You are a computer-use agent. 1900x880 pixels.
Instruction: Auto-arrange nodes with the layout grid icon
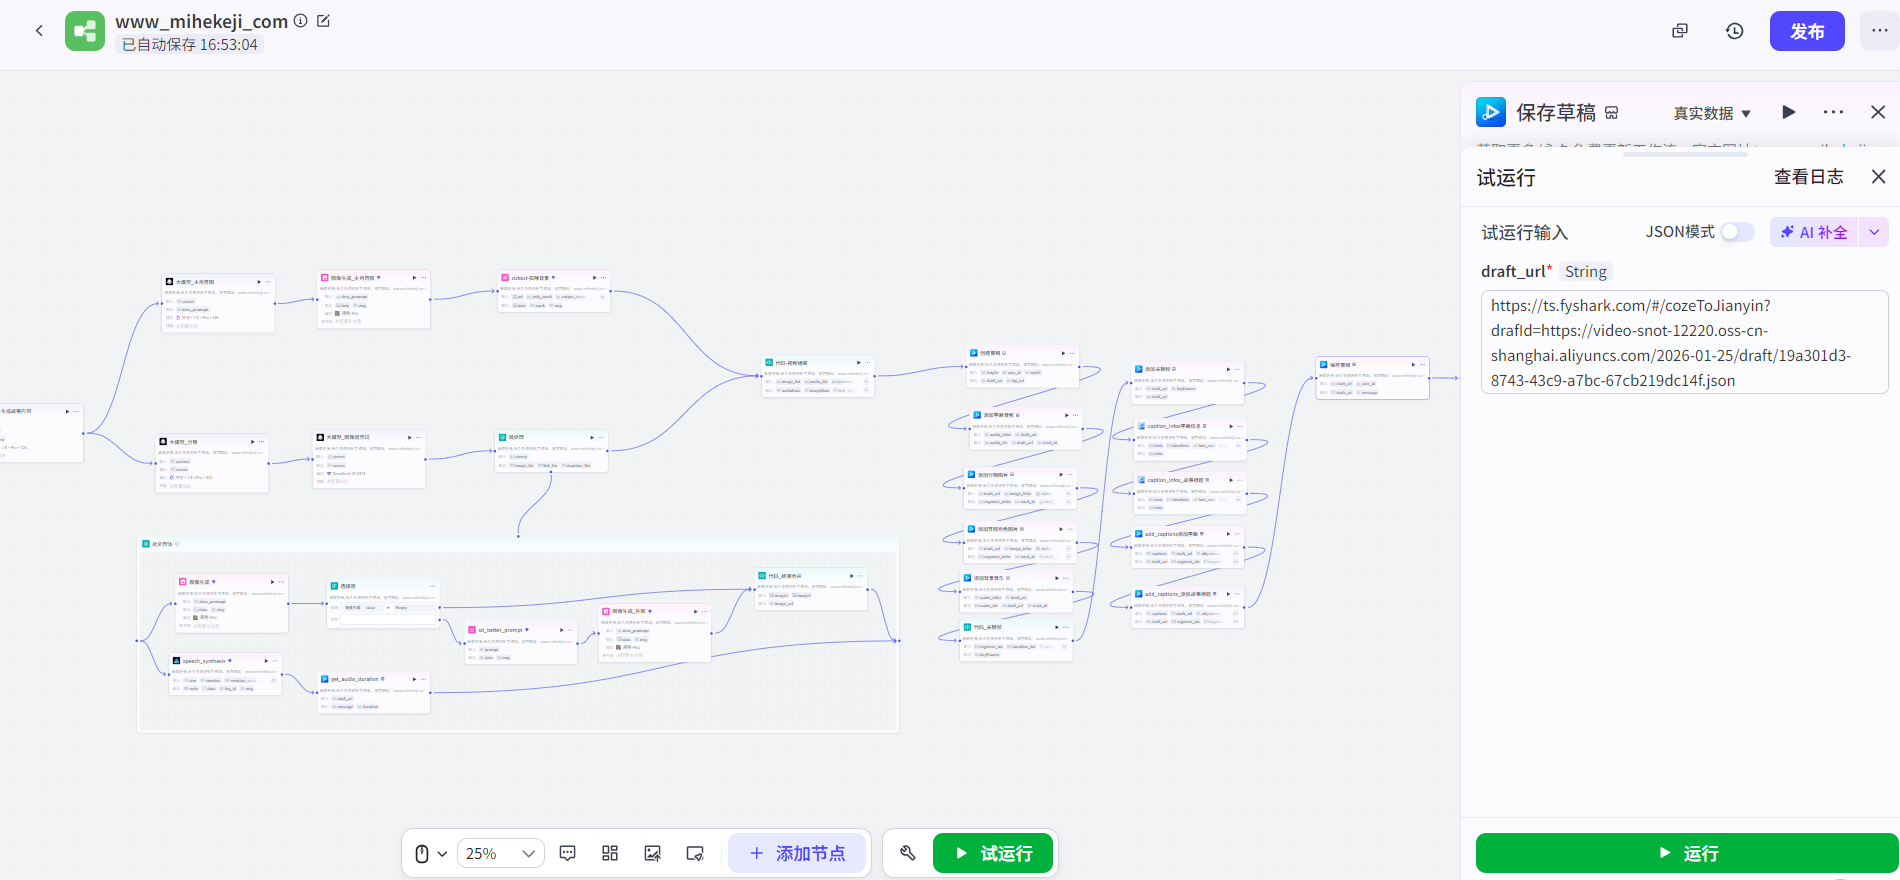(x=610, y=853)
